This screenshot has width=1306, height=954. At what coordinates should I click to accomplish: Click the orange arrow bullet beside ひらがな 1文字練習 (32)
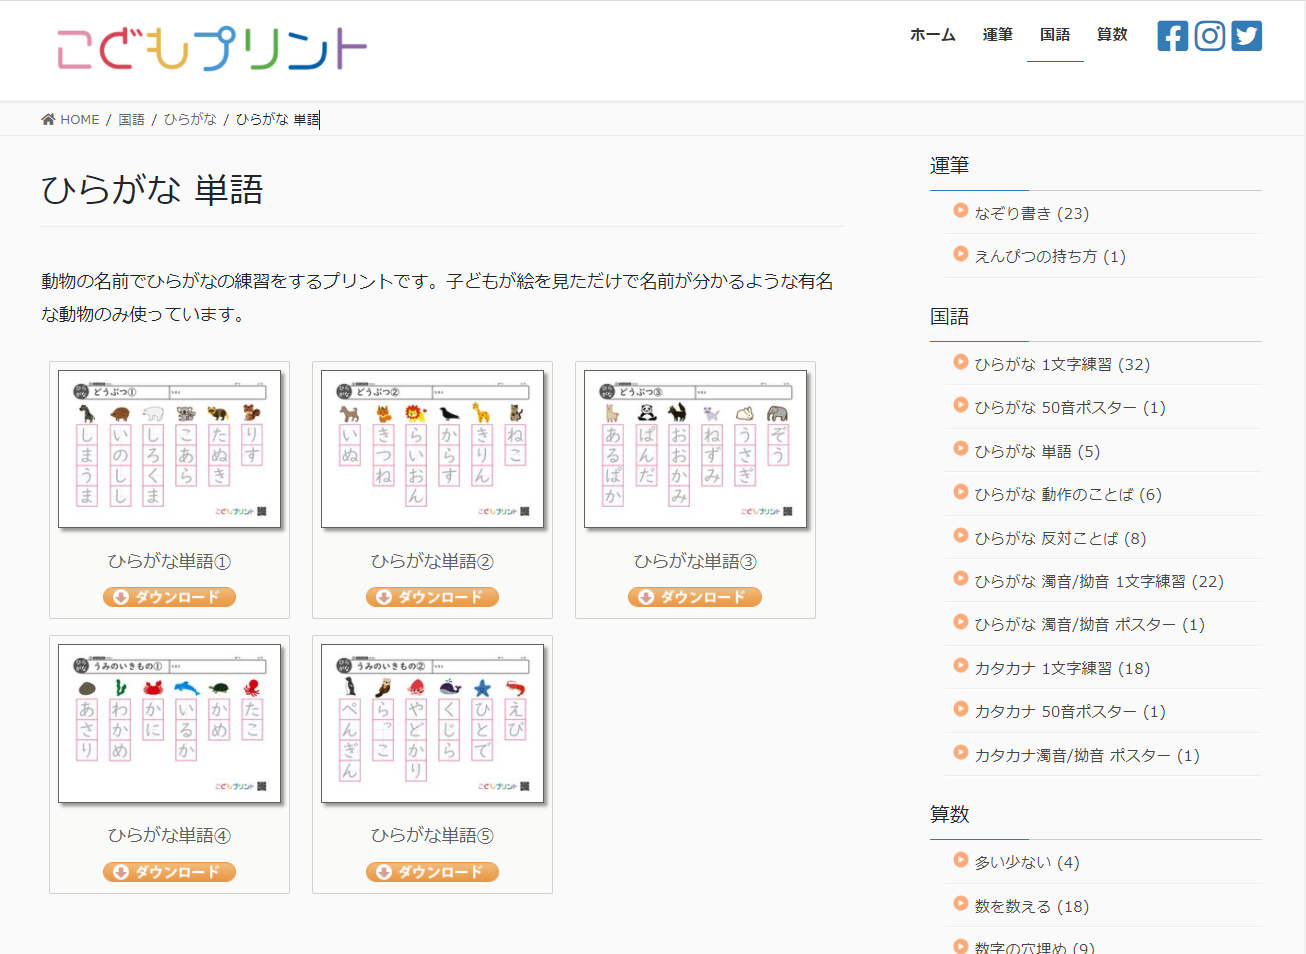pos(961,362)
